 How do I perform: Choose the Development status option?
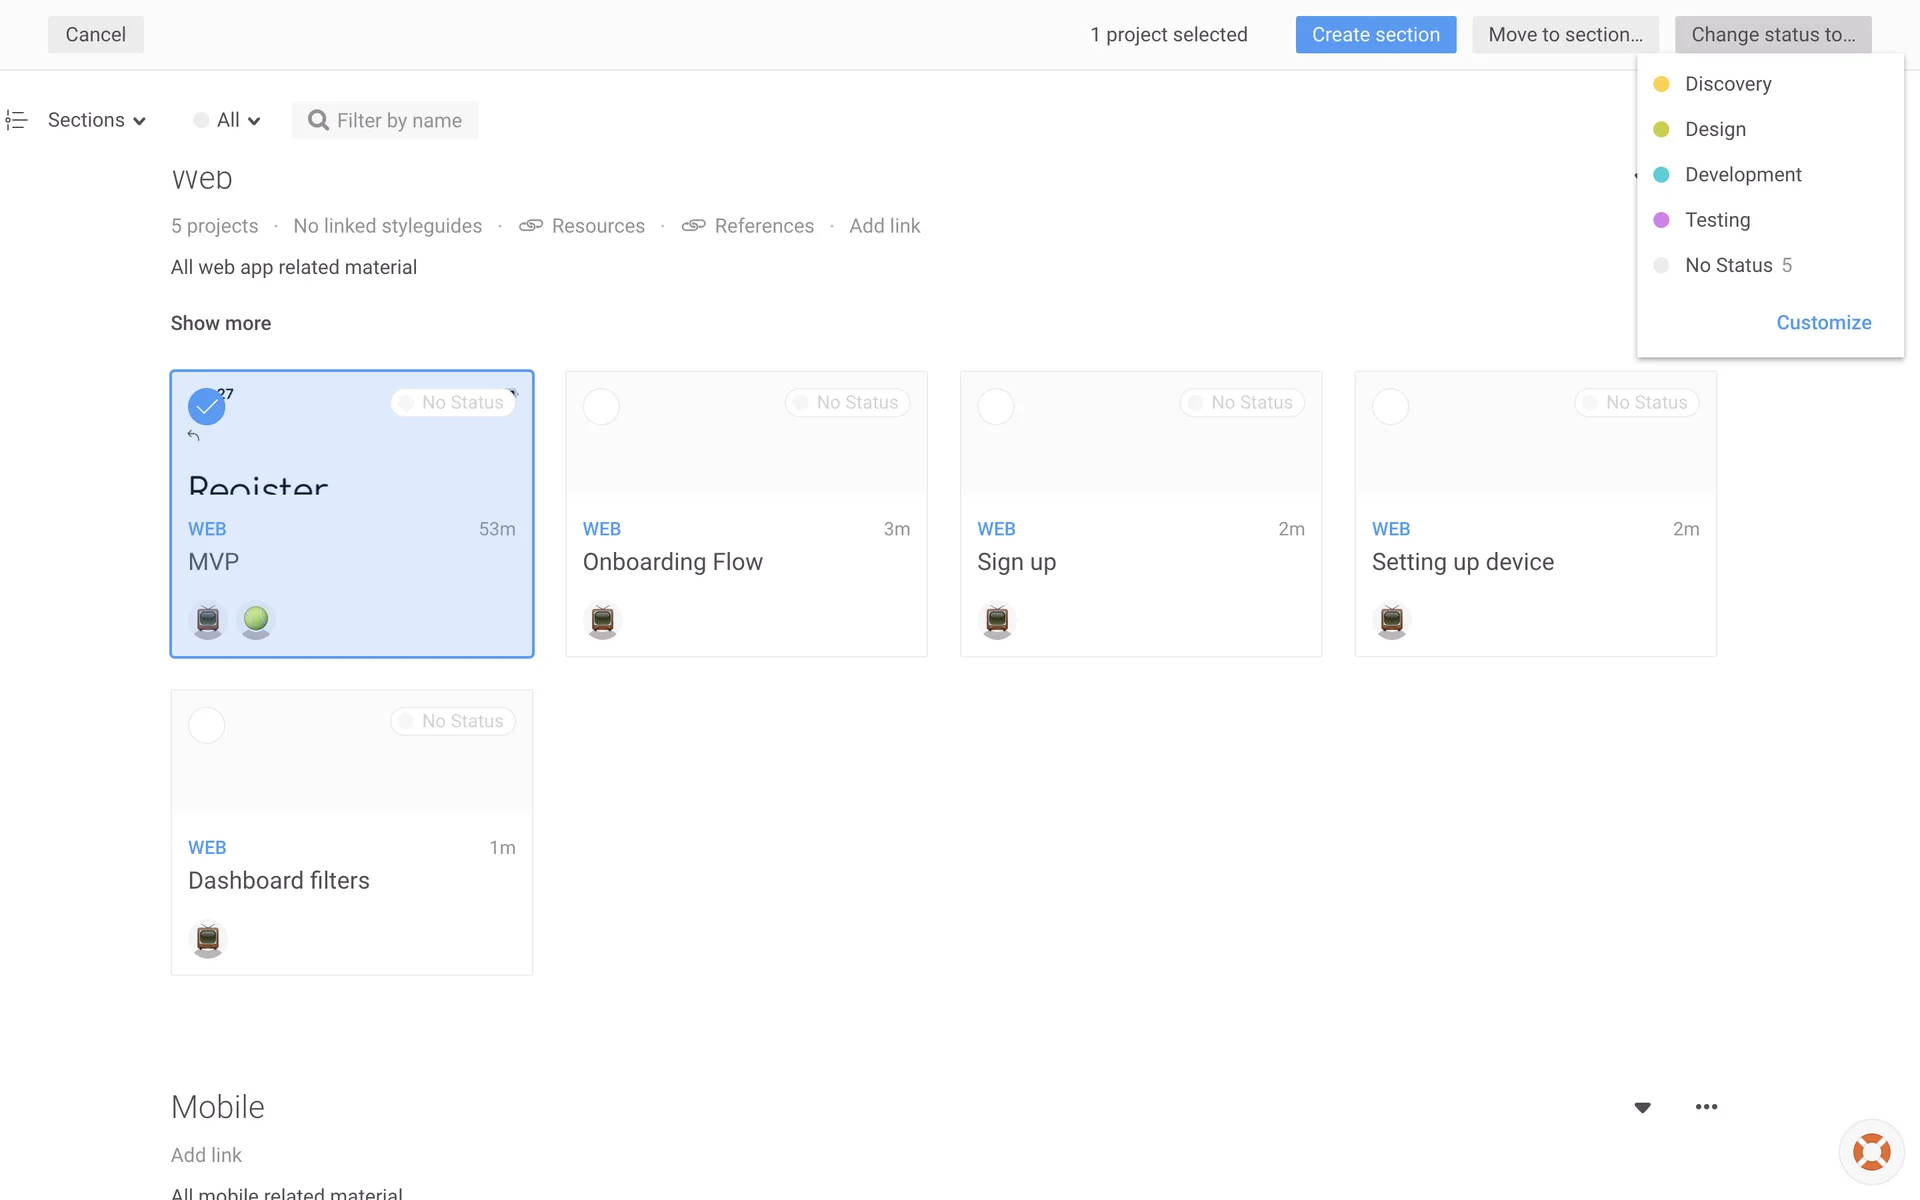[1742, 175]
